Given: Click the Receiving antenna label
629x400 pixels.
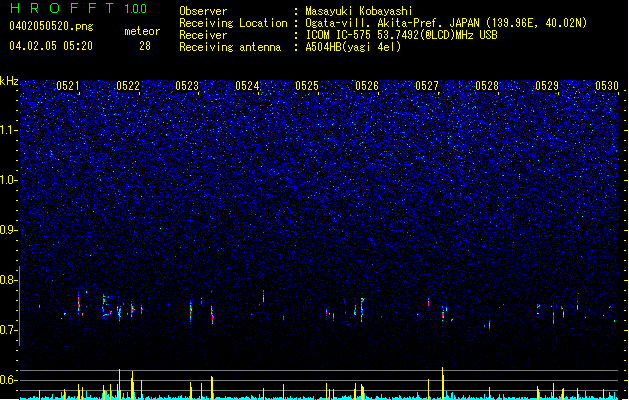Looking at the screenshot, I should point(230,47).
